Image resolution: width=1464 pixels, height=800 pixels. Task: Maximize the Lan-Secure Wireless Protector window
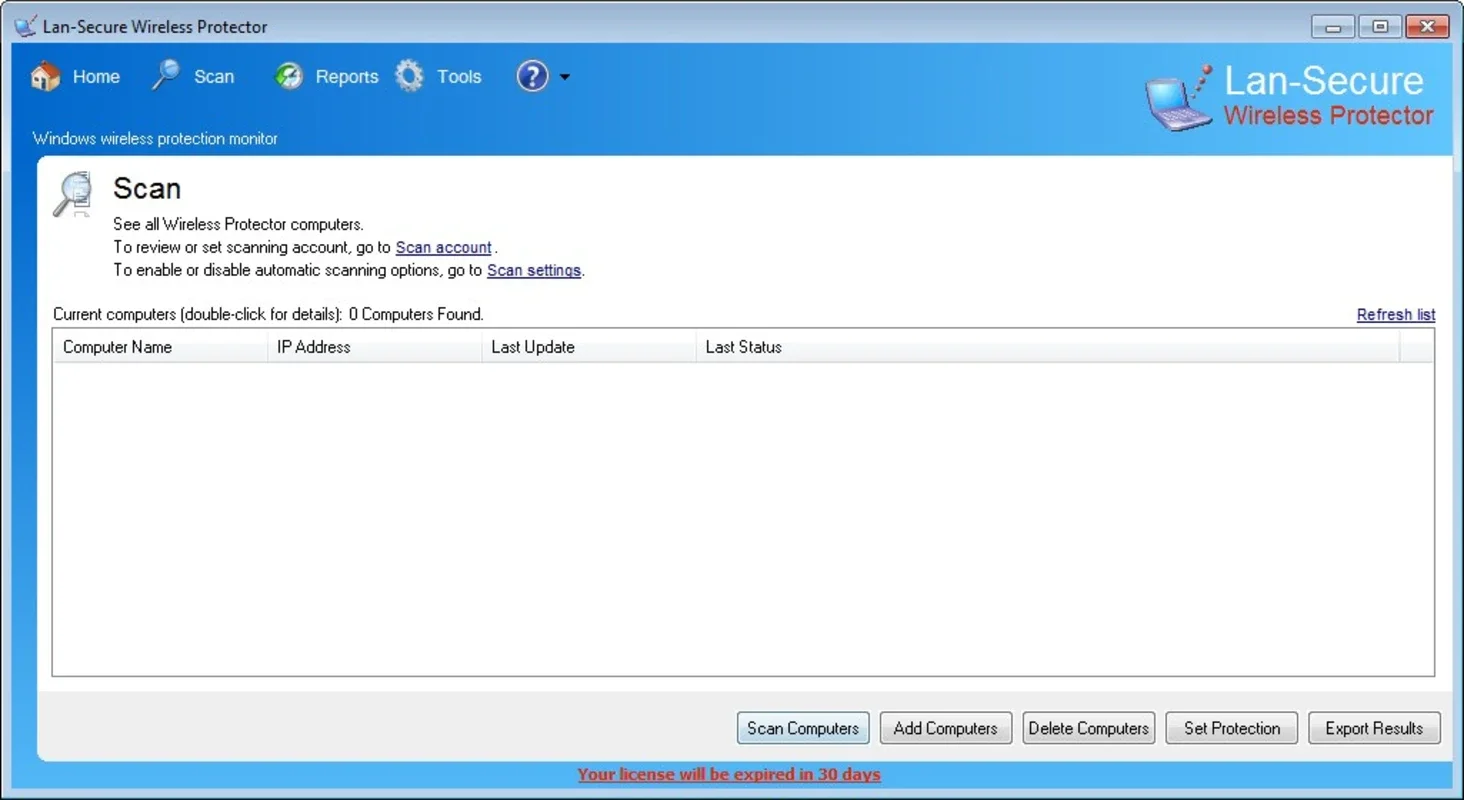[1380, 27]
